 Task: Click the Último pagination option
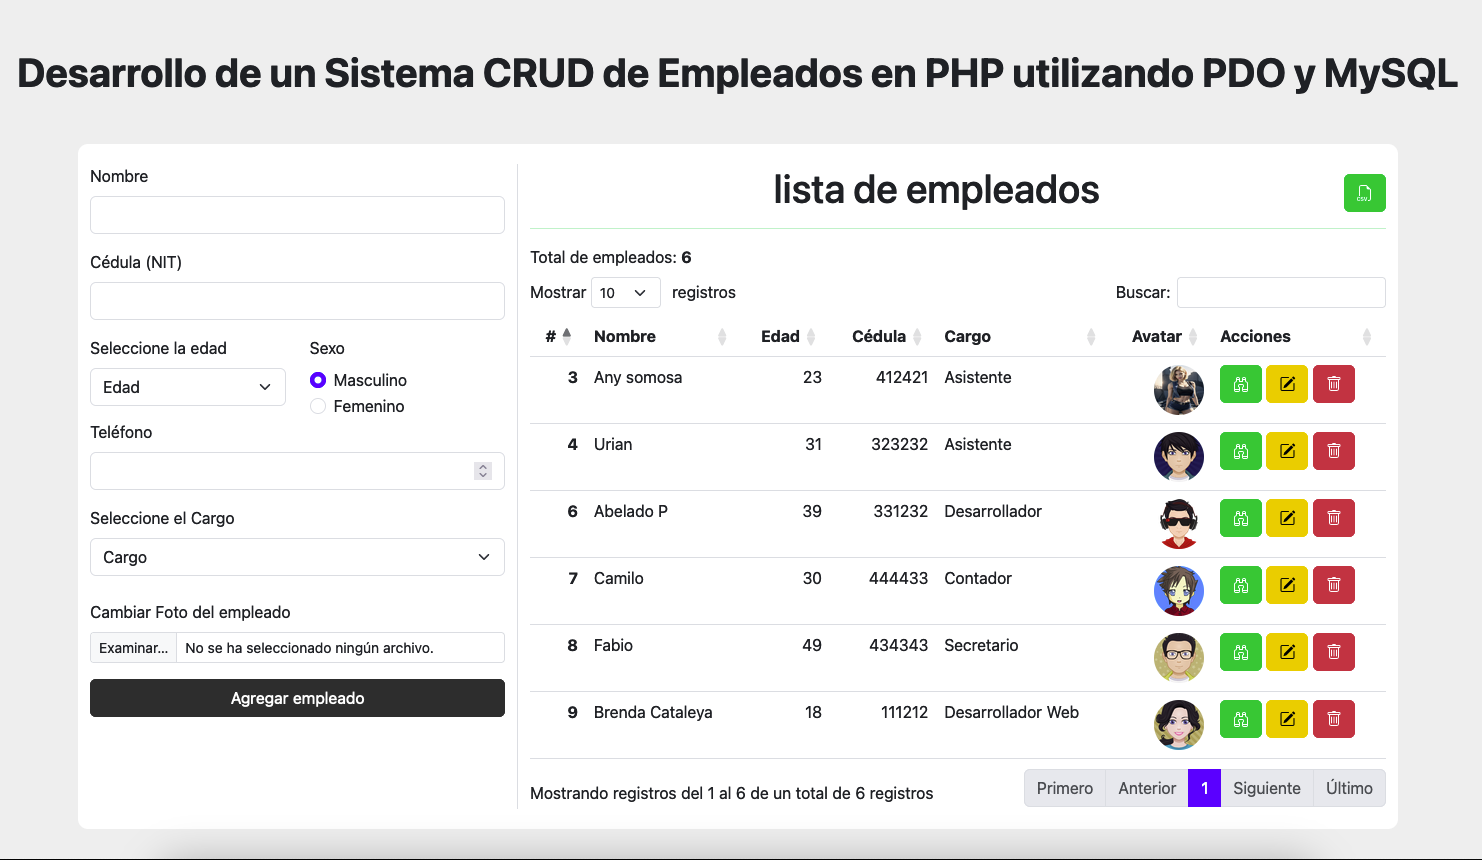pyautogui.click(x=1349, y=788)
